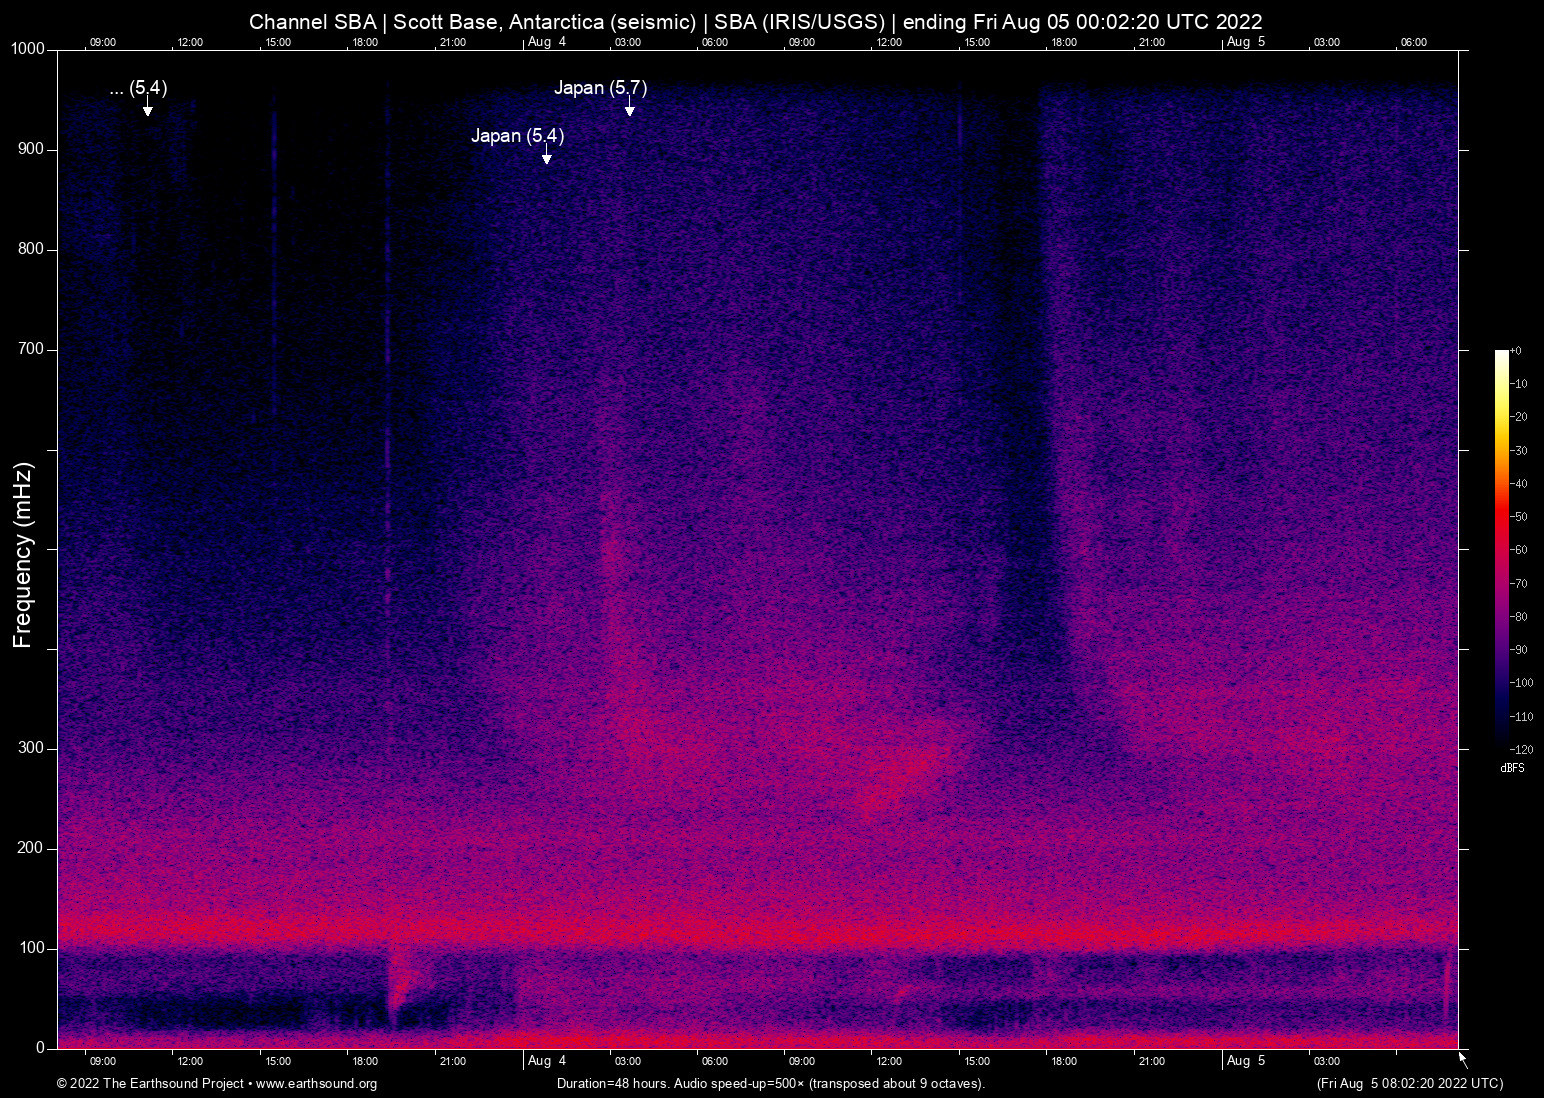This screenshot has height=1098, width=1544.
Task: Select the Japan (5.7) earthquake label
Action: coord(600,88)
